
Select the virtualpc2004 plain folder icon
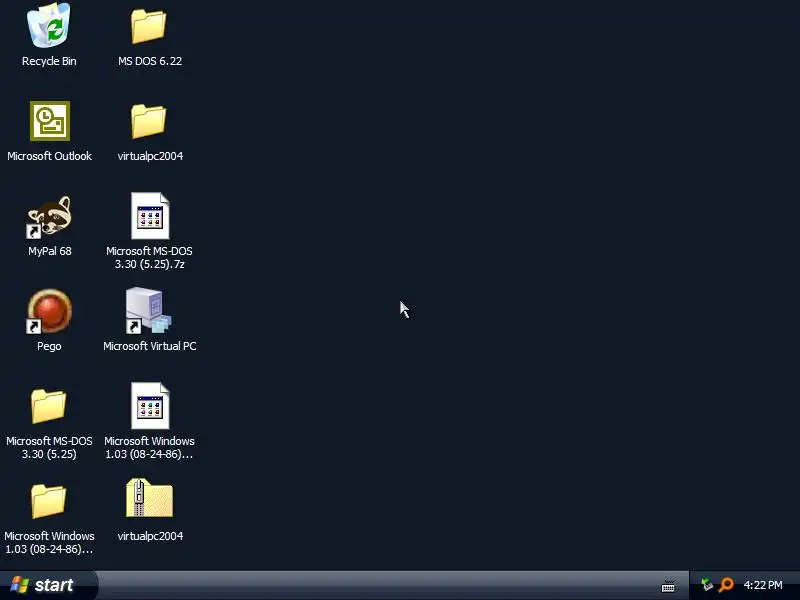pyautogui.click(x=148, y=121)
